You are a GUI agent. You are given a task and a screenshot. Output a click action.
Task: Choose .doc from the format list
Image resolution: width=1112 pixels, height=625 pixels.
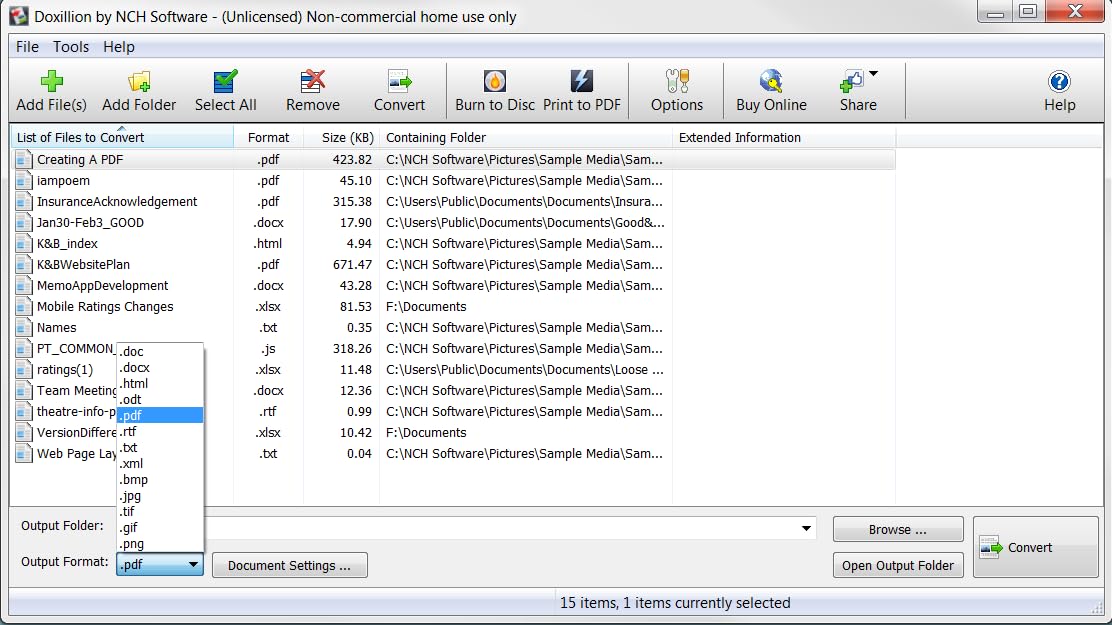pyautogui.click(x=160, y=351)
